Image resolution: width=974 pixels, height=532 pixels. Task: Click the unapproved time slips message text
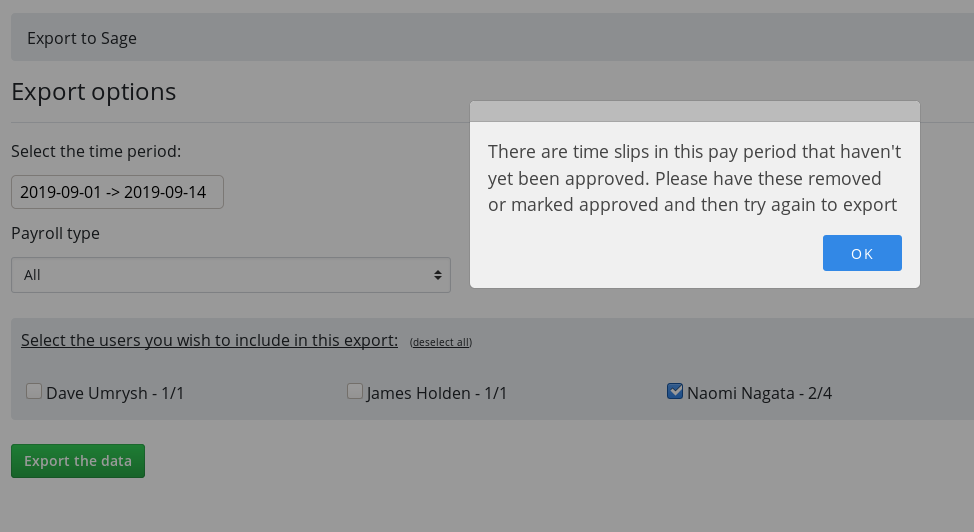pyautogui.click(x=694, y=178)
